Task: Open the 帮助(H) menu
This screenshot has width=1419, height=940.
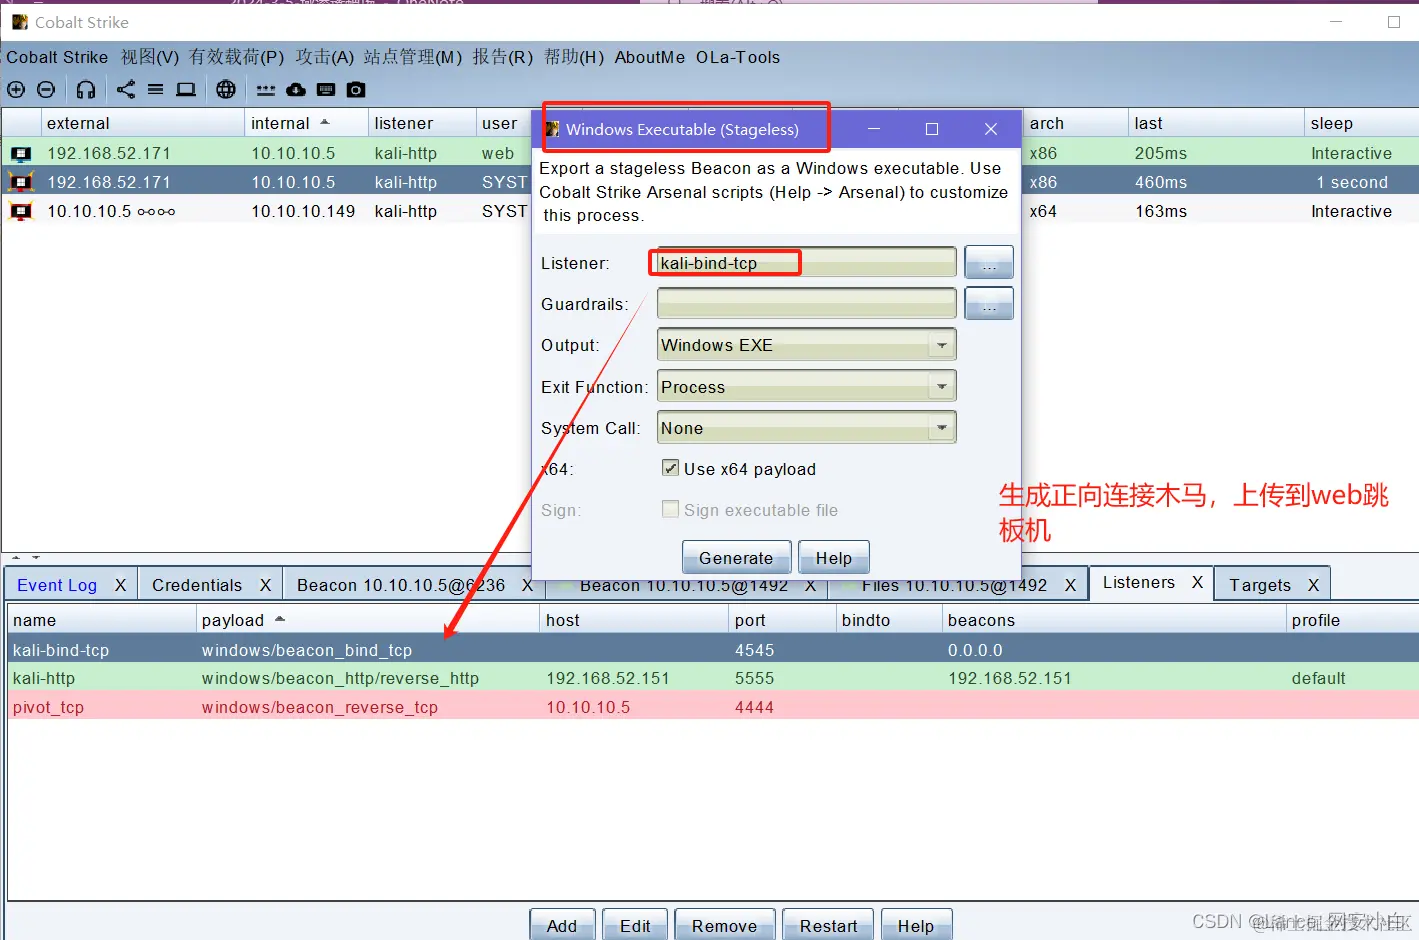Action: point(574,57)
